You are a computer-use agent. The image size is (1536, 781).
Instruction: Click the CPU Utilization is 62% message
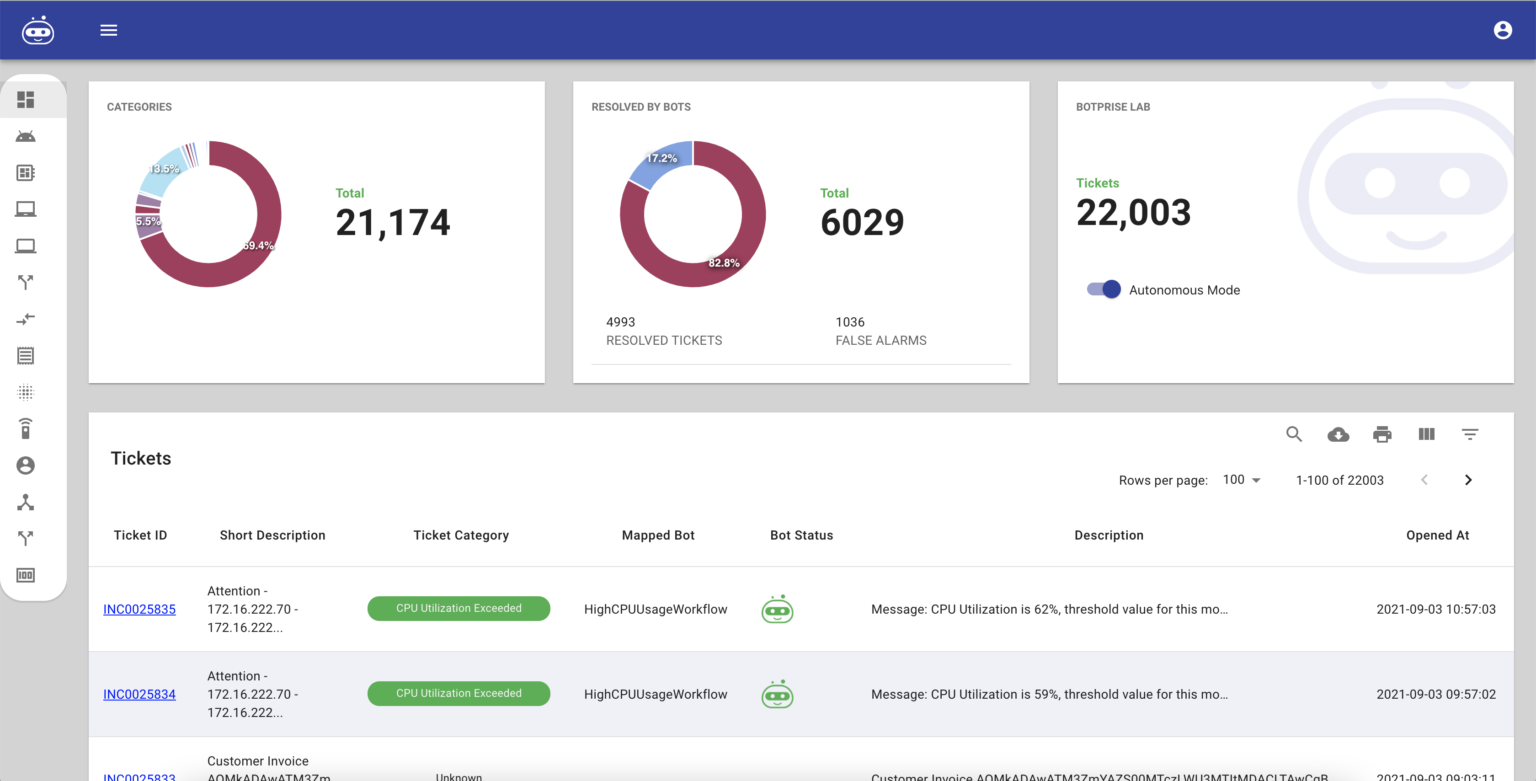click(1049, 609)
